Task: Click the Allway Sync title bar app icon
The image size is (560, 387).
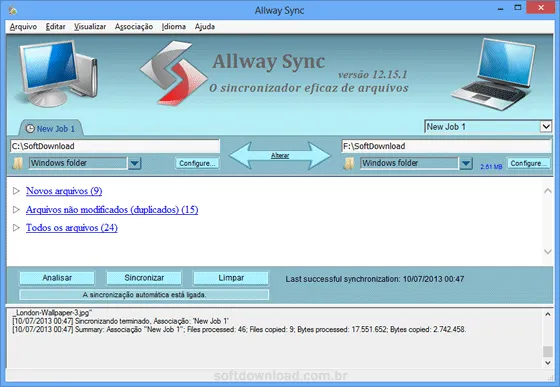Action: 13,10
